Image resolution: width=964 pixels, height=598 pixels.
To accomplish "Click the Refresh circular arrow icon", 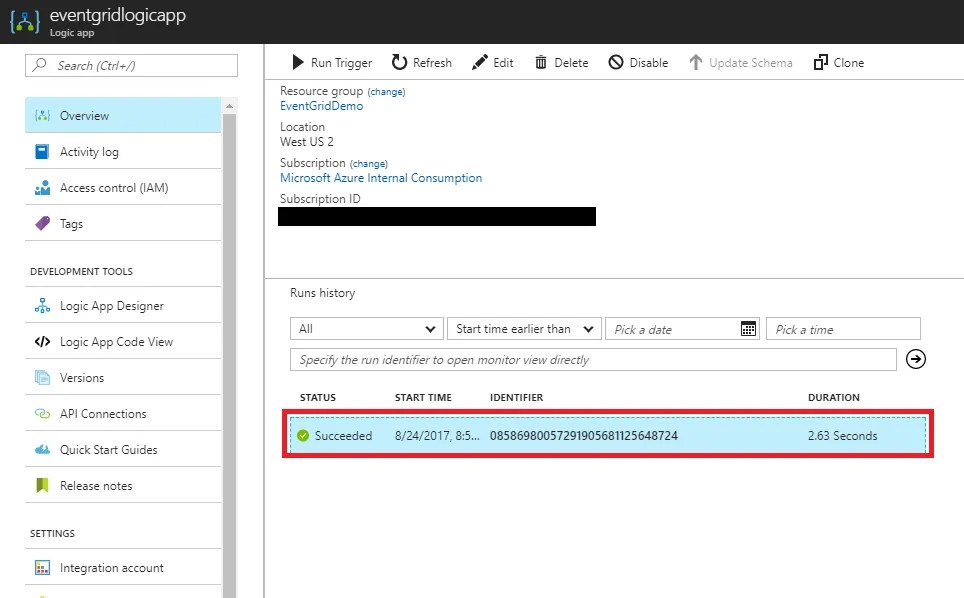I will click(x=399, y=62).
